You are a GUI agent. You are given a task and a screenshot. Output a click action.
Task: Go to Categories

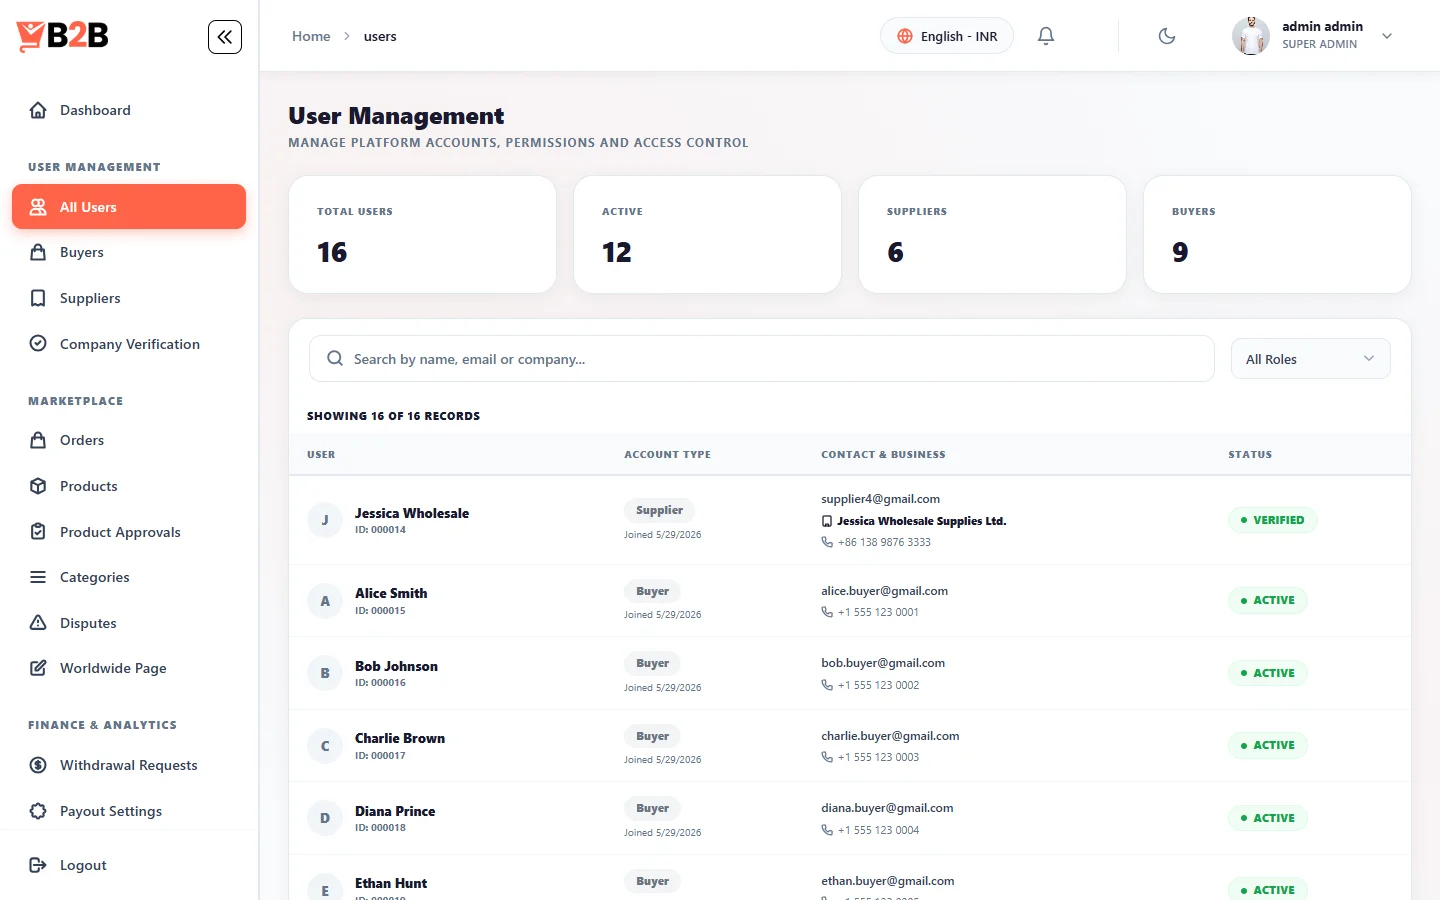[x=129, y=577]
